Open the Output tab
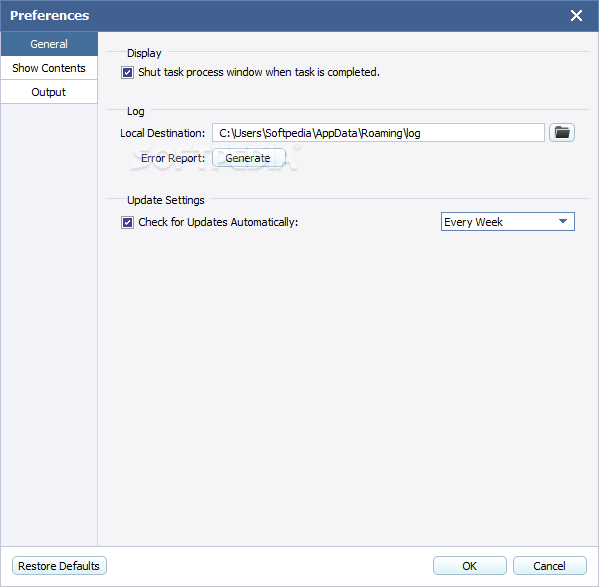The image size is (599, 587). [49, 92]
